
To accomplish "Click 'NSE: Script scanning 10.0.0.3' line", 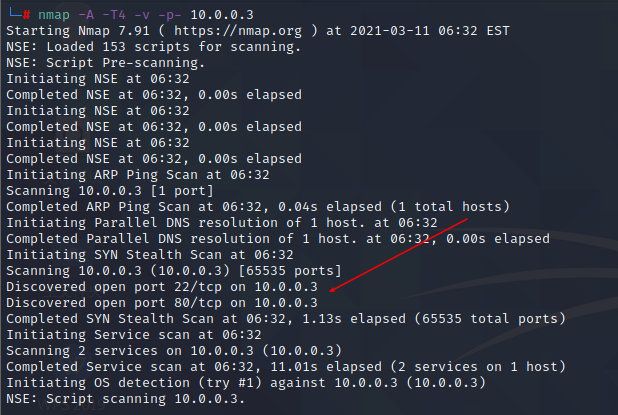I will (x=126, y=399).
